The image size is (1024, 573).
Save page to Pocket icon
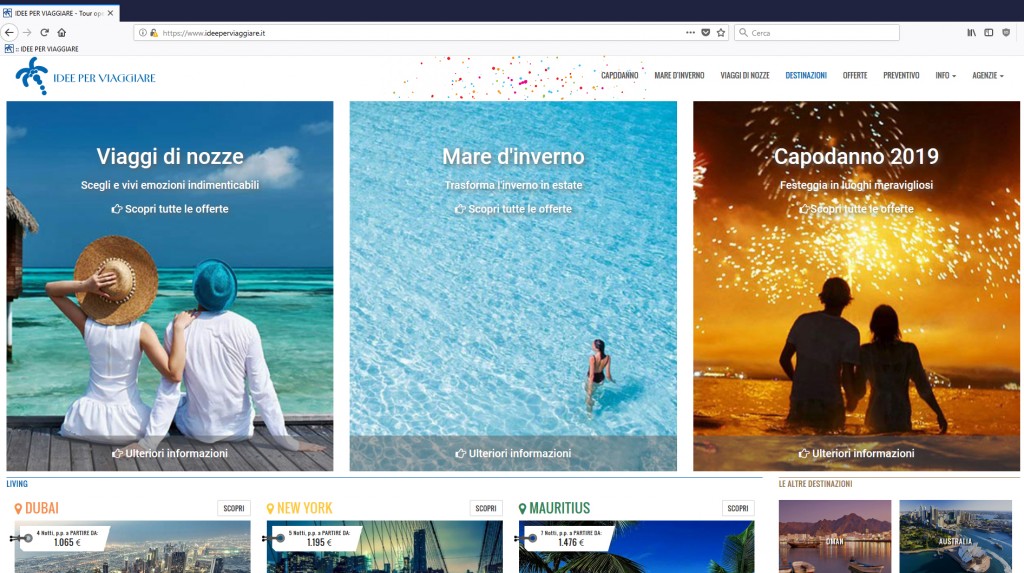coord(705,32)
